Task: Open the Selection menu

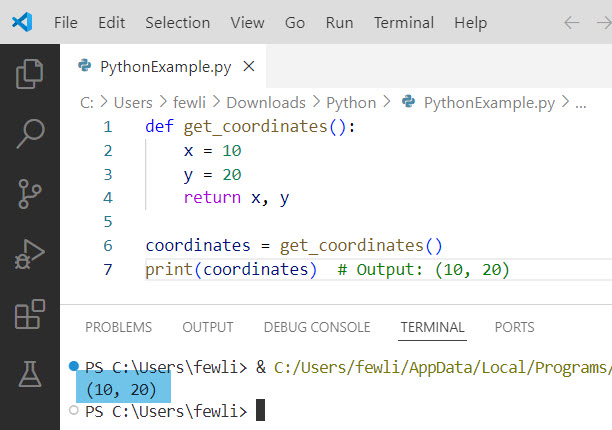Action: click(x=178, y=23)
